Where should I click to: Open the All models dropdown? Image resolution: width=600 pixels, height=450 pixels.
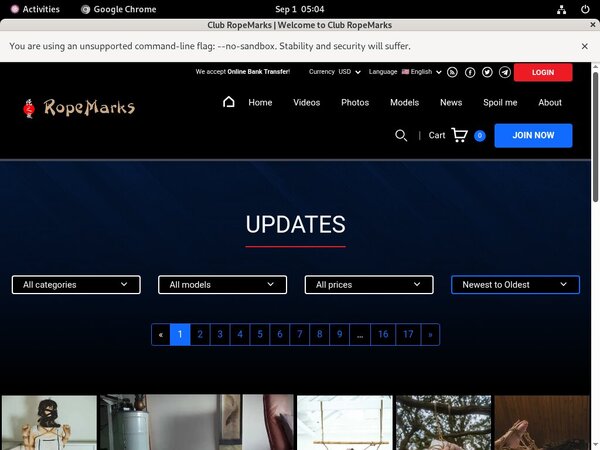pyautogui.click(x=222, y=285)
